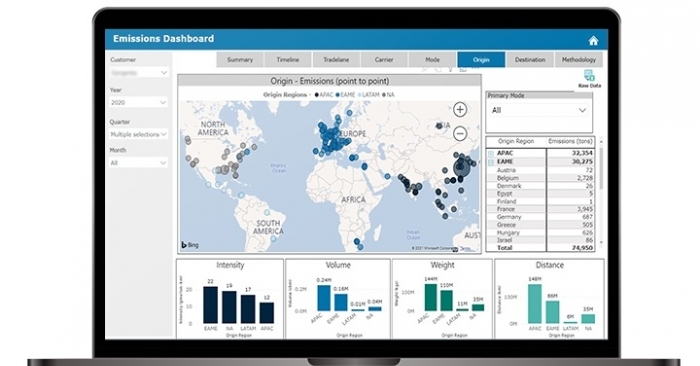This screenshot has height=366, width=700.
Task: Select the Origin tab
Action: pyautogui.click(x=481, y=59)
